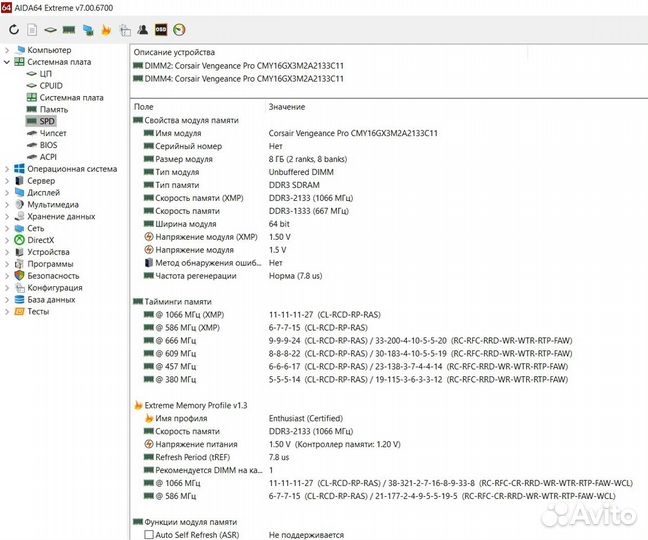Expand the Операционная система node
The image size is (648, 540).
7,169
